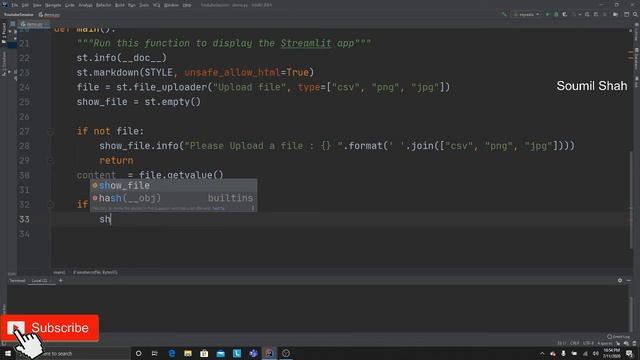Open the View menu
Screen dimensions: 640x360
click(x=37, y=5)
